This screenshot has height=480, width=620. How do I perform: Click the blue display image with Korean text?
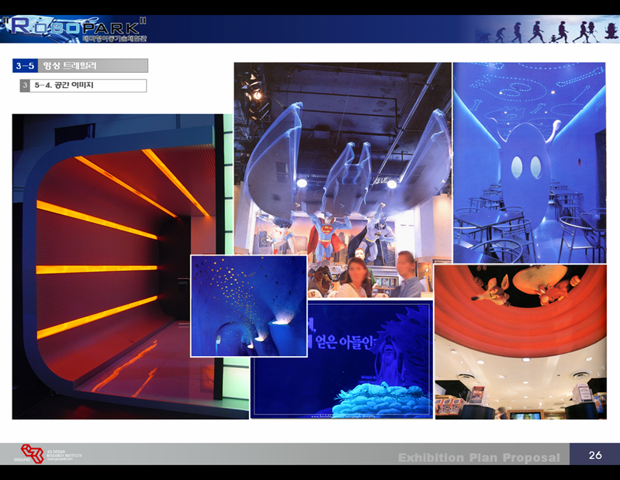tap(342, 359)
